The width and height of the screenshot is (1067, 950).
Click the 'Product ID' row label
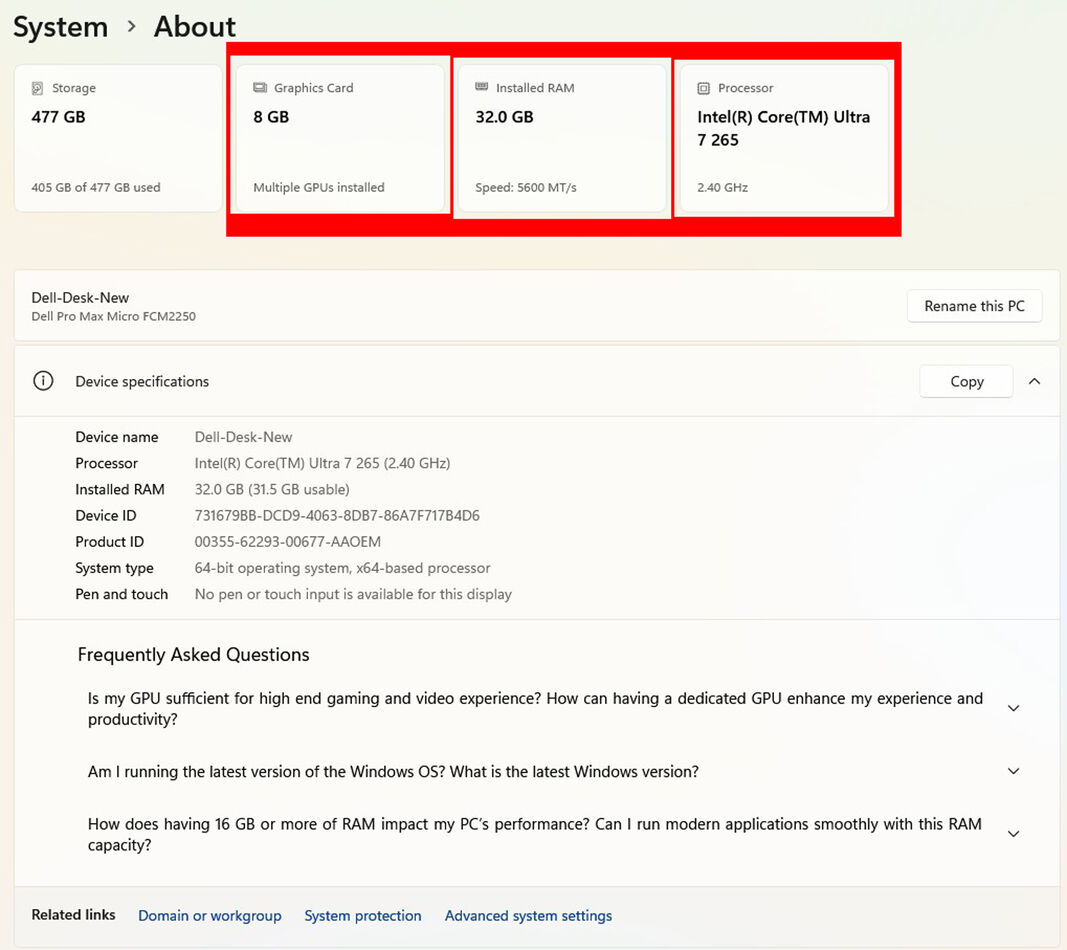110,542
